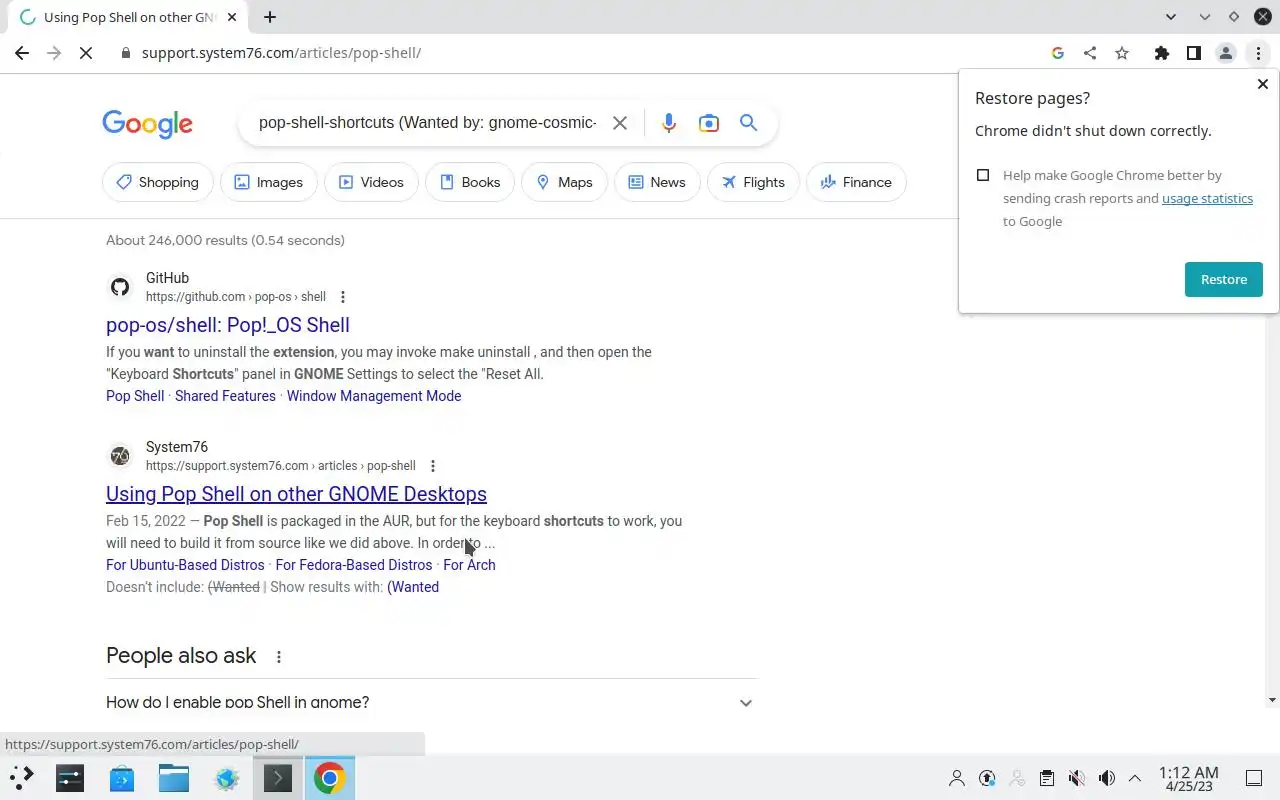Image resolution: width=1280 pixels, height=800 pixels.
Task: Open People also ask options menu
Action: (279, 657)
